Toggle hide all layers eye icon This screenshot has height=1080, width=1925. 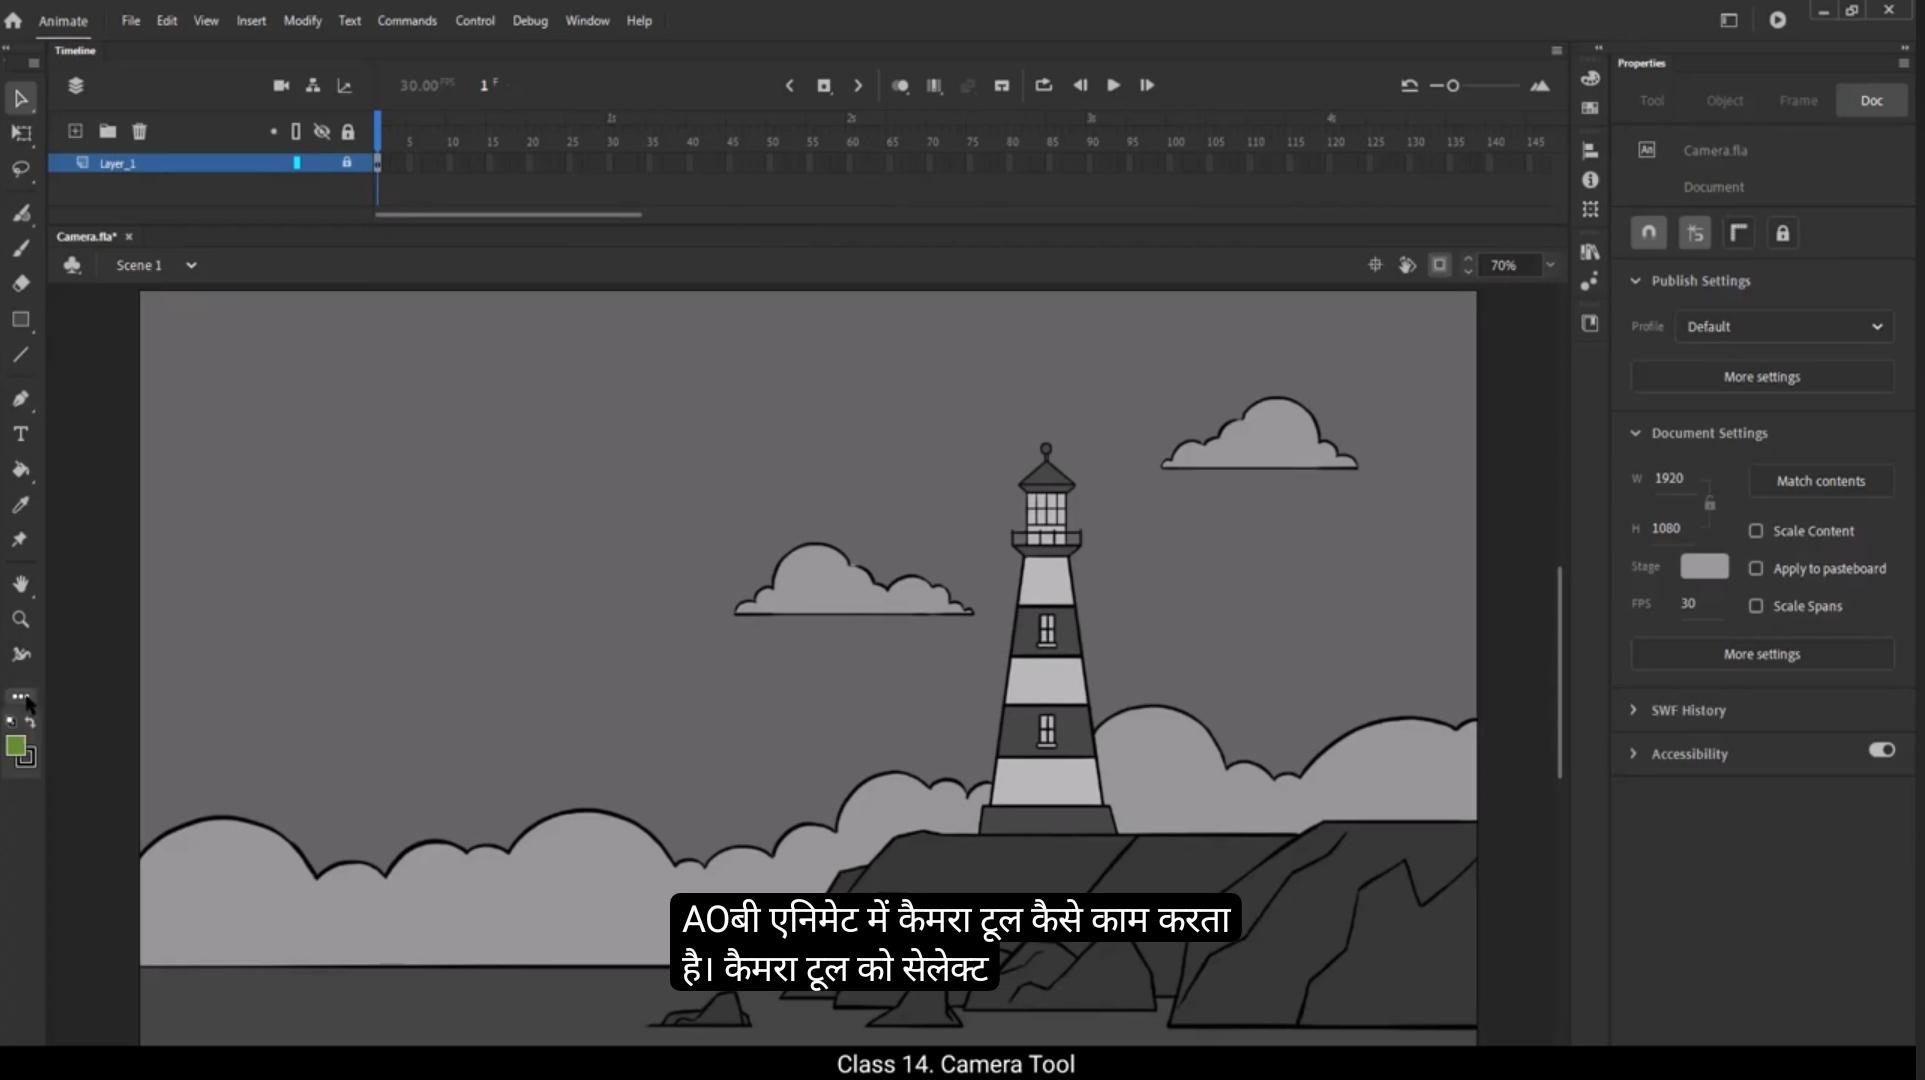[x=322, y=132]
